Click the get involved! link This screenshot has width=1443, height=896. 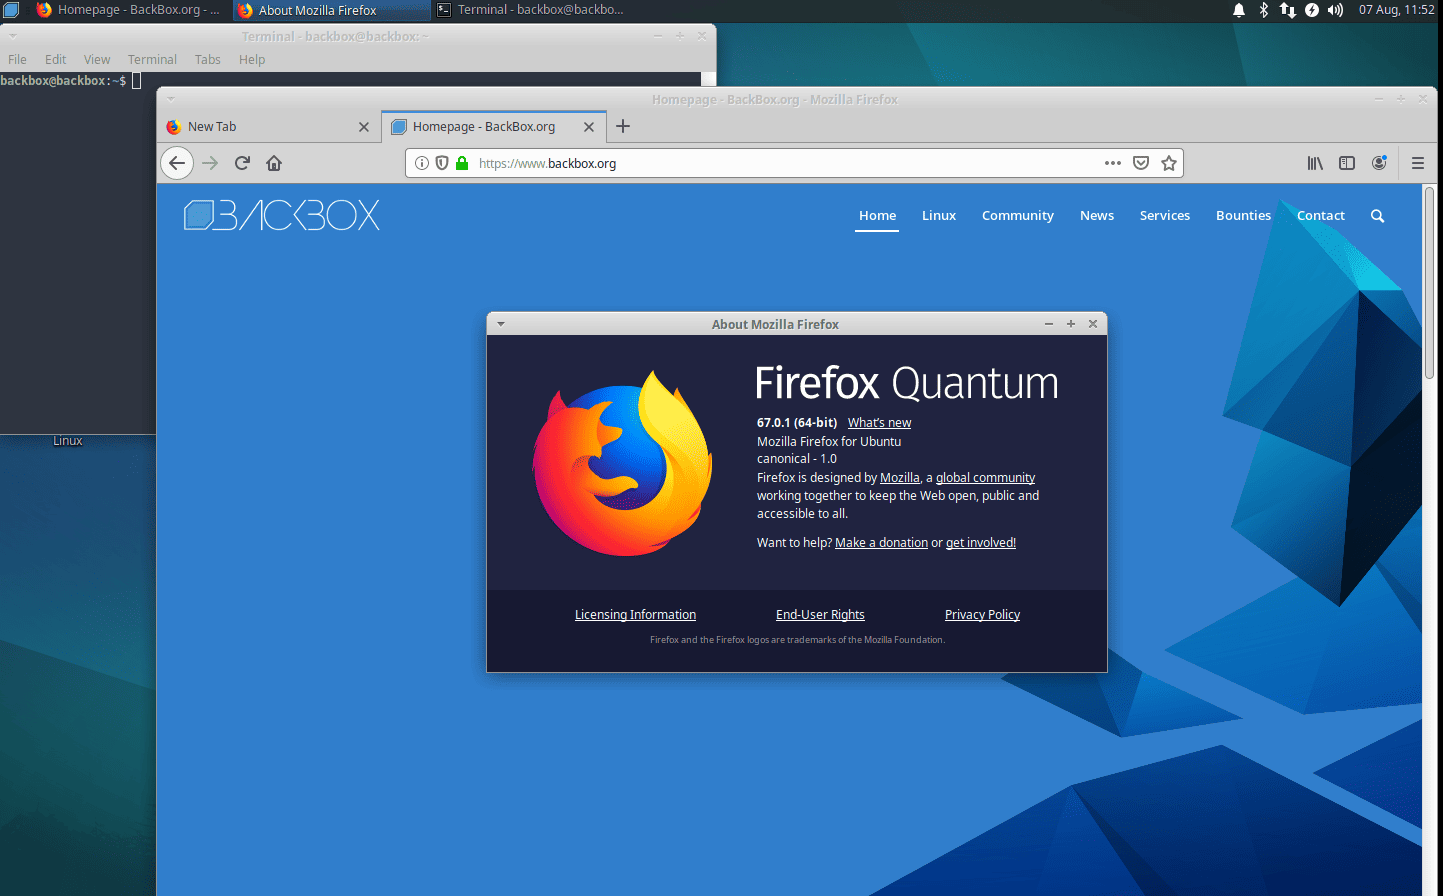point(981,543)
